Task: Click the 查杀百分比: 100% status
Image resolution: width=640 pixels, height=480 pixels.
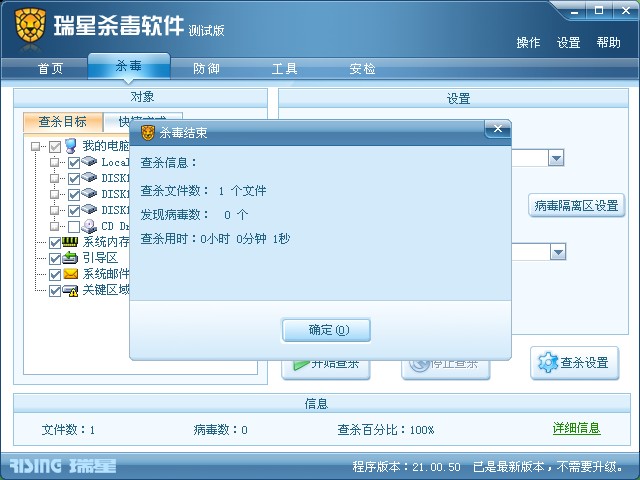Action: (386, 430)
